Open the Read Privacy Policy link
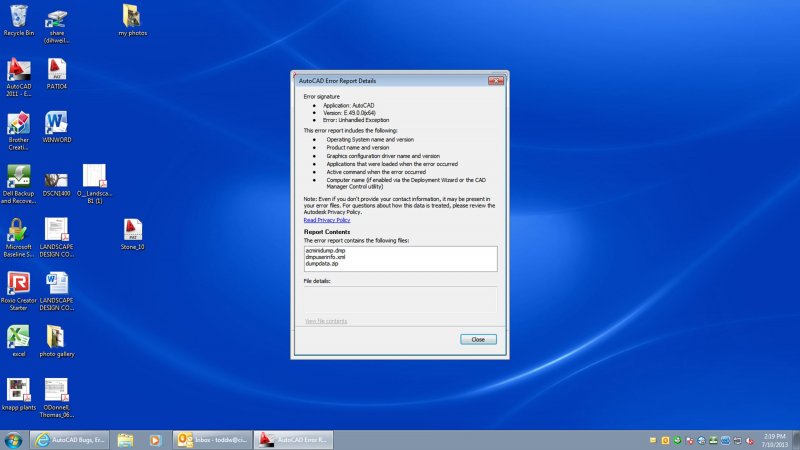This screenshot has height=450, width=800. tap(327, 220)
